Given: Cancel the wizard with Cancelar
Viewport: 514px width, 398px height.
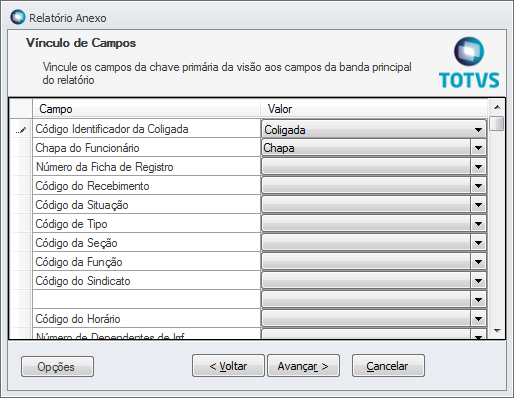Looking at the screenshot, I should (x=388, y=366).
